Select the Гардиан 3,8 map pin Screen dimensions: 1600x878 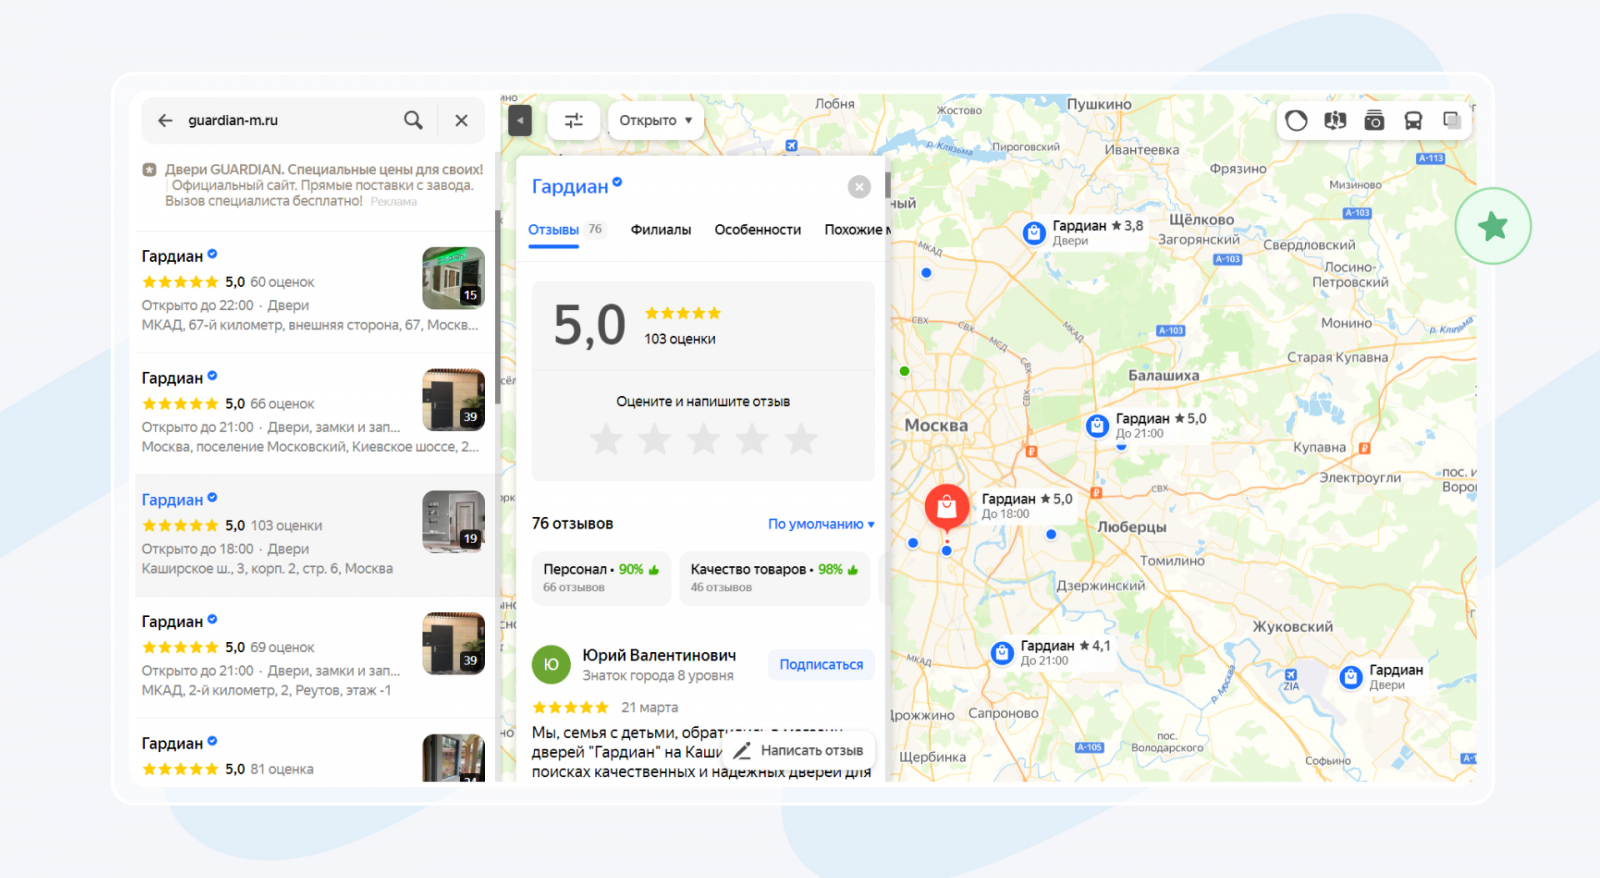coord(1034,233)
